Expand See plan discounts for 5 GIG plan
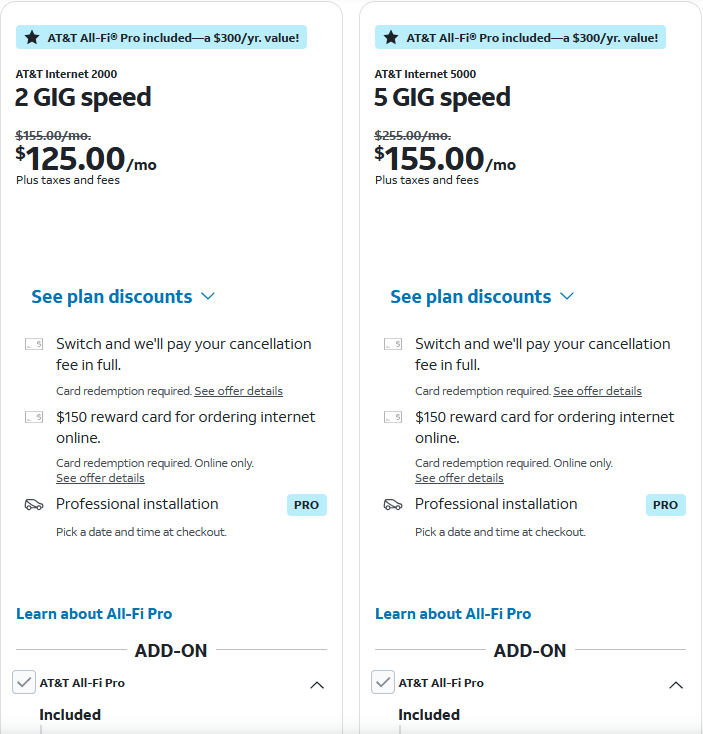 (x=482, y=297)
